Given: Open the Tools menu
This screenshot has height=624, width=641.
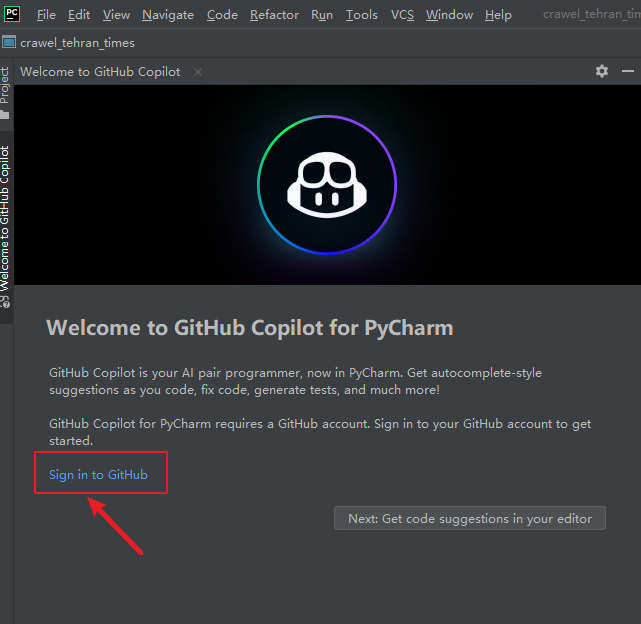Looking at the screenshot, I should [362, 15].
